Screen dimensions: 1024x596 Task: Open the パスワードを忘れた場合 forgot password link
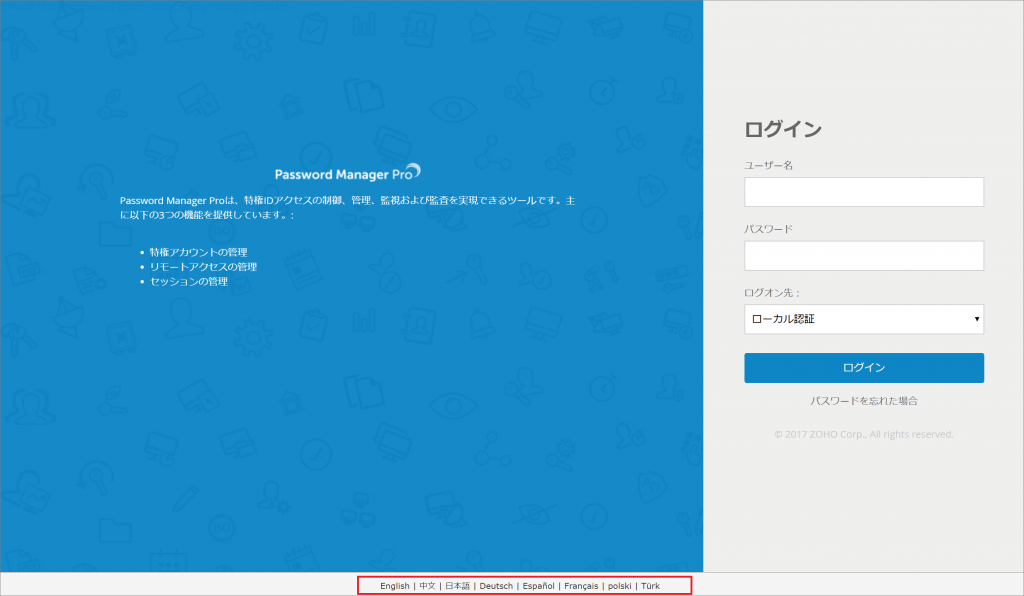point(863,401)
